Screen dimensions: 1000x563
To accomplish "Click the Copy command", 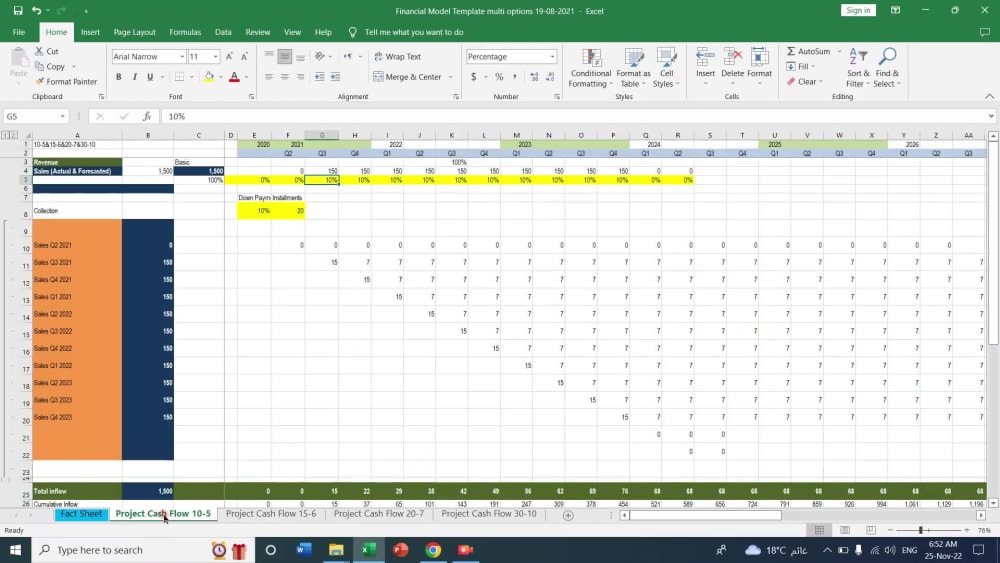I will (50, 66).
